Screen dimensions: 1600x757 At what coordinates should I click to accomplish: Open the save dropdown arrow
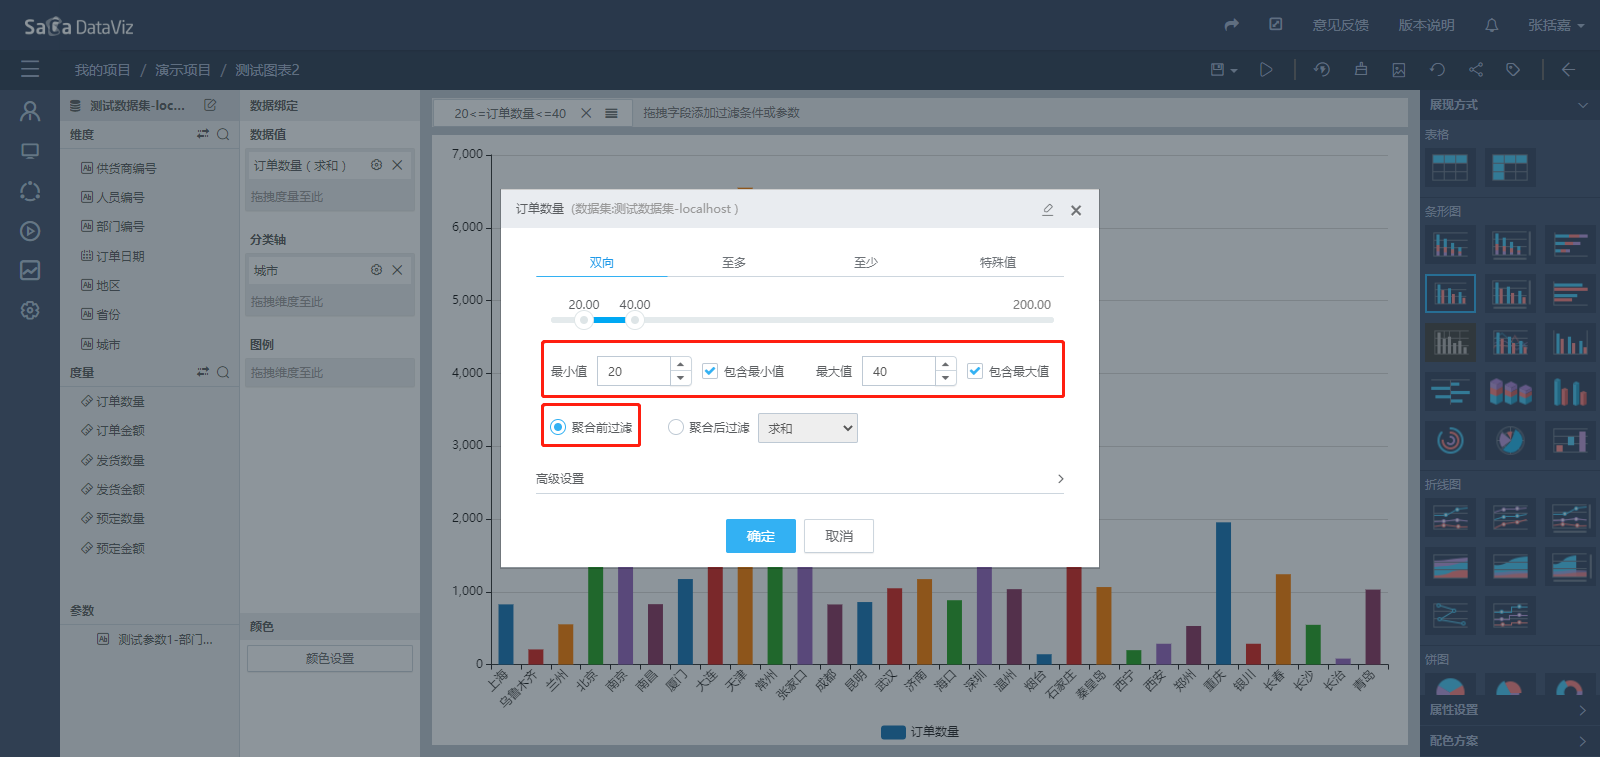point(1234,70)
